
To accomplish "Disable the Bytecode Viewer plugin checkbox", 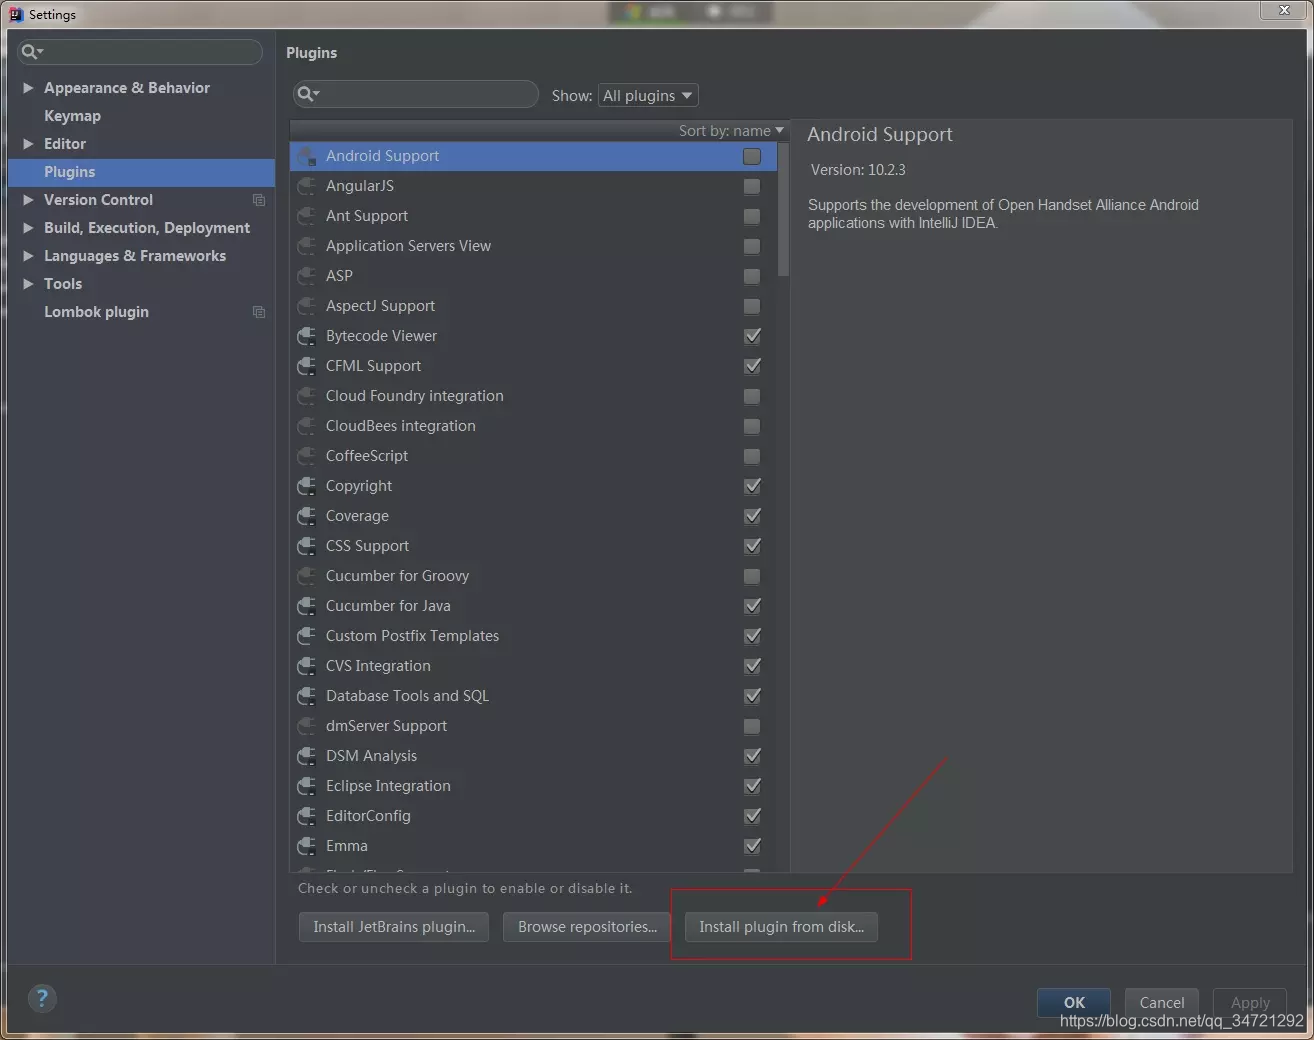I will [x=752, y=336].
